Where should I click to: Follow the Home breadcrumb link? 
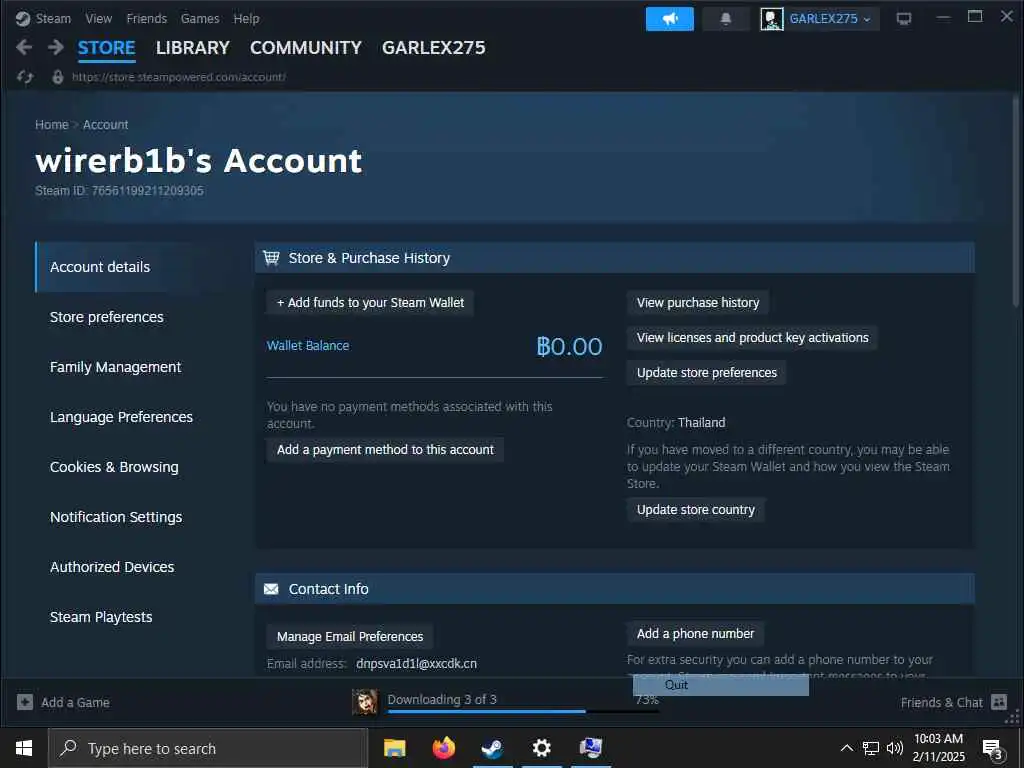(x=52, y=125)
